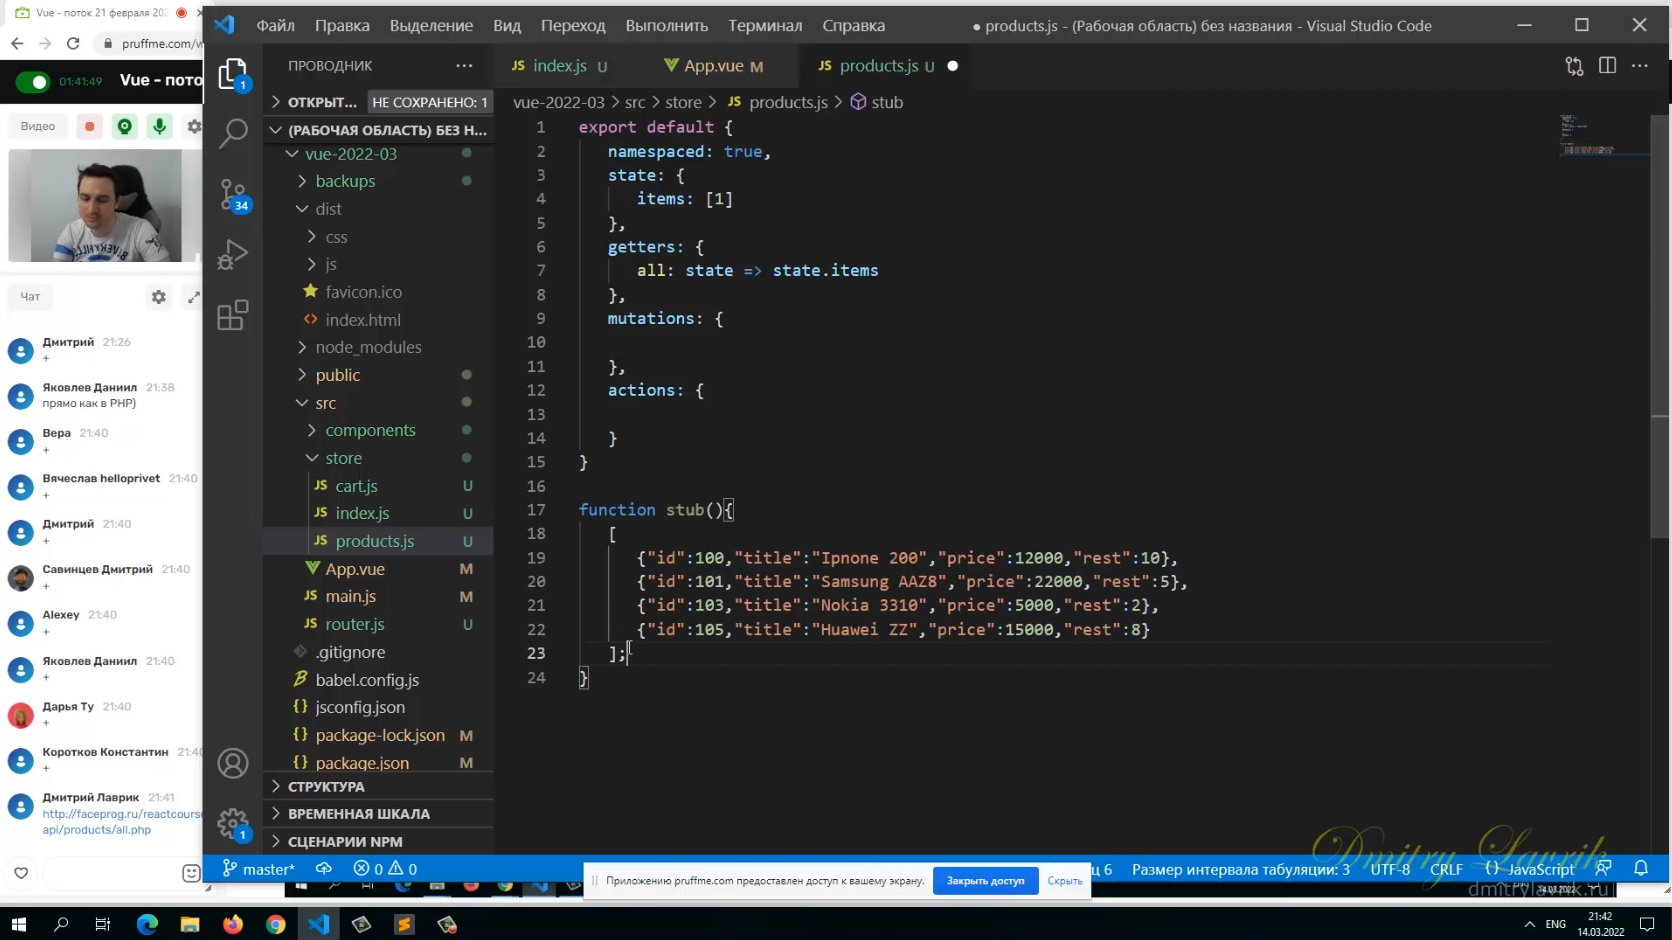Open the Accounts icon in activity bar
The width and height of the screenshot is (1672, 940).
pos(233,764)
